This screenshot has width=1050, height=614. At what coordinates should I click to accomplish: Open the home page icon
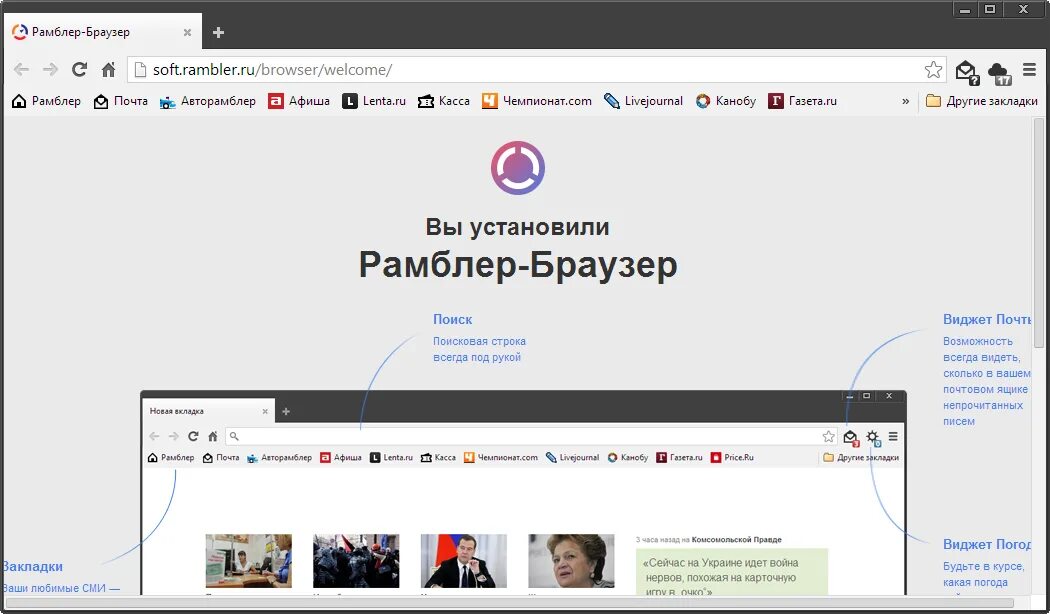coord(108,70)
